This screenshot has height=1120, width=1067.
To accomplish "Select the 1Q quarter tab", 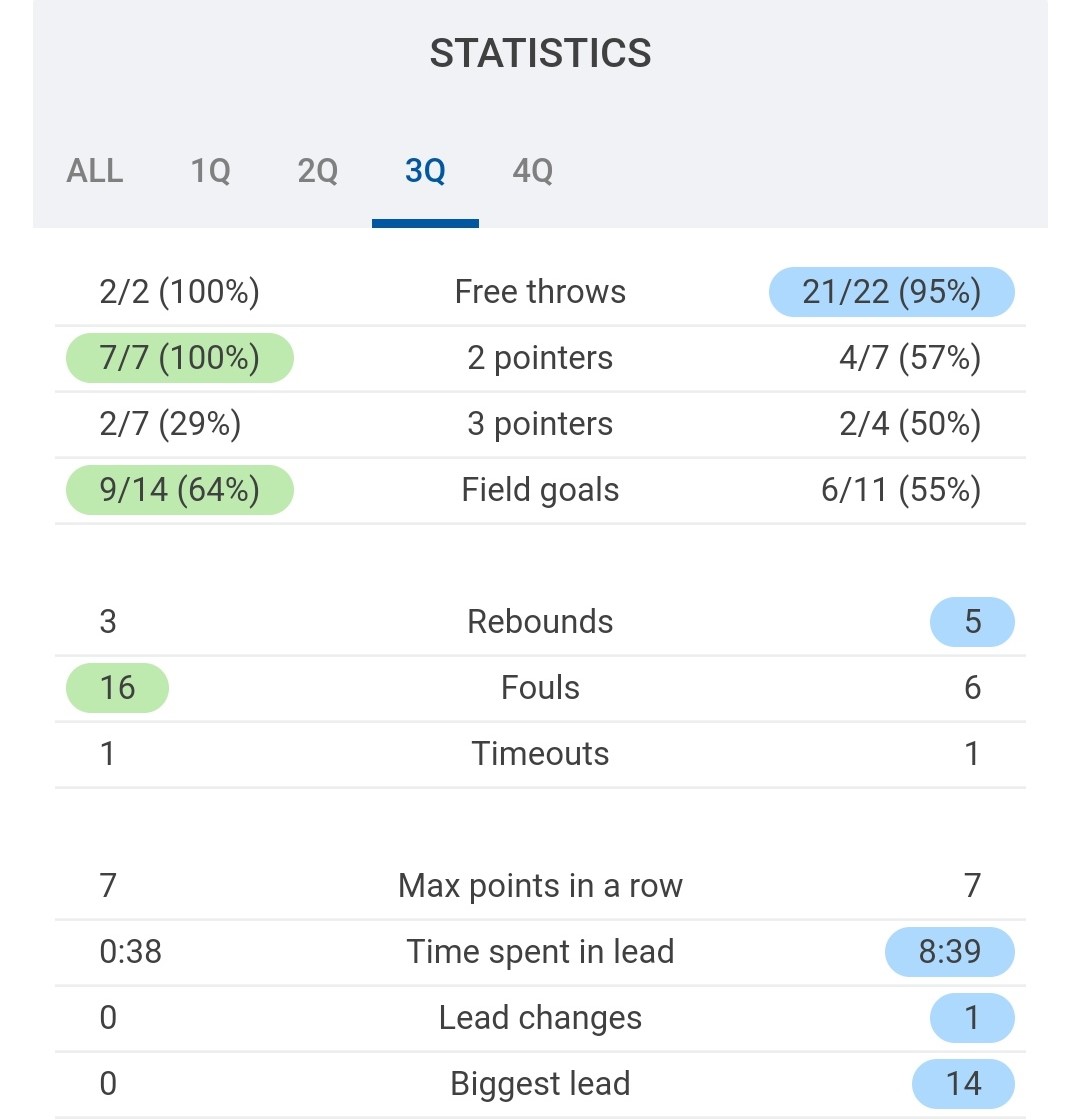I will pos(210,171).
